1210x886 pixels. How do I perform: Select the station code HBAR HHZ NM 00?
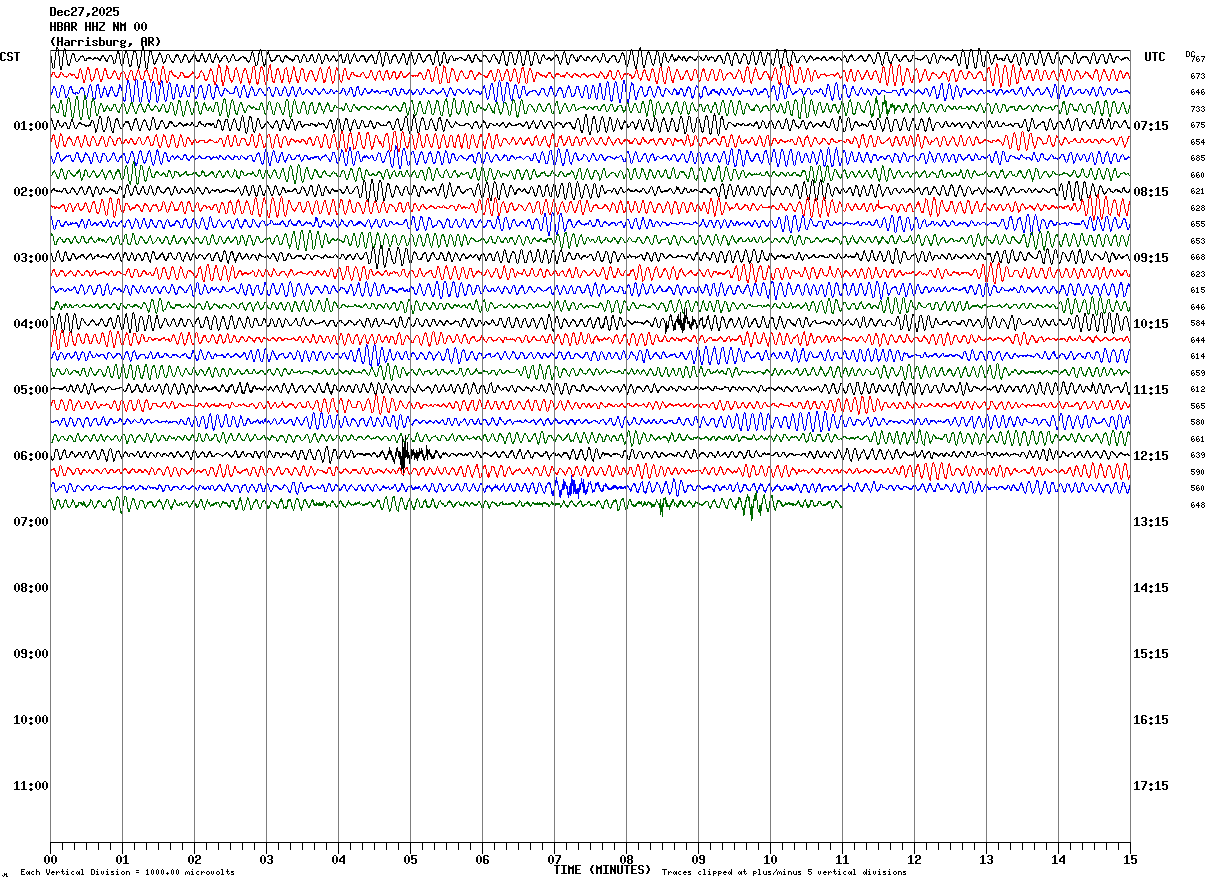tap(98, 27)
